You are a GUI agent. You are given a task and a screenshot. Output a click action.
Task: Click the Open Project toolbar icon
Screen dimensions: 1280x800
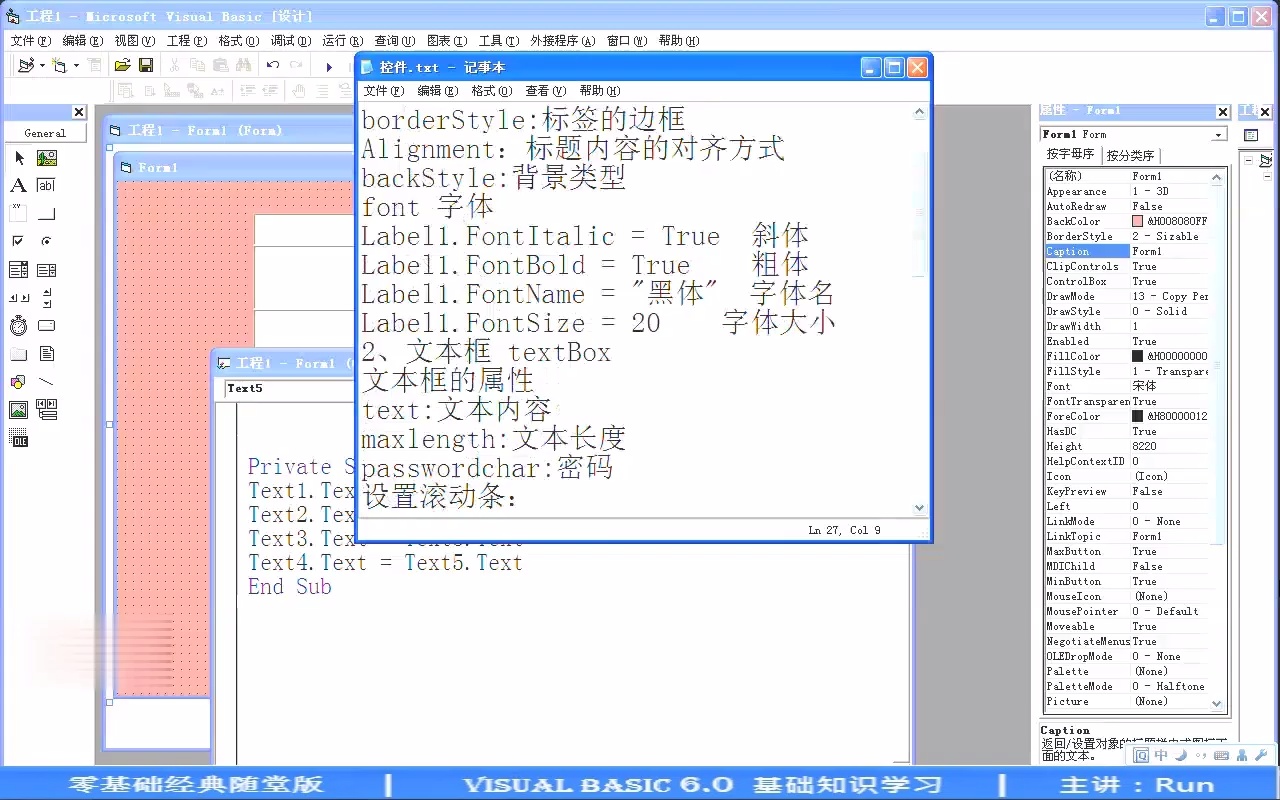tap(122, 64)
